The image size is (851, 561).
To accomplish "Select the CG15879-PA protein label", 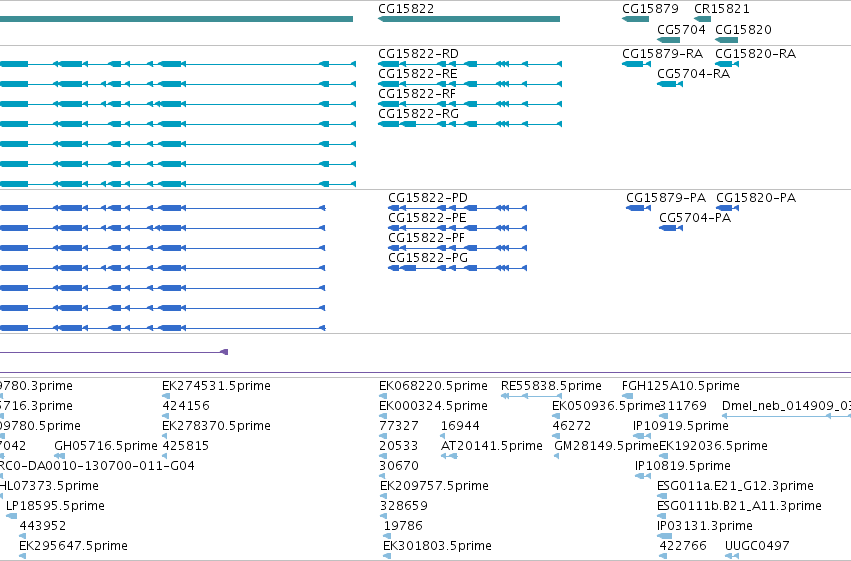I will [x=666, y=197].
